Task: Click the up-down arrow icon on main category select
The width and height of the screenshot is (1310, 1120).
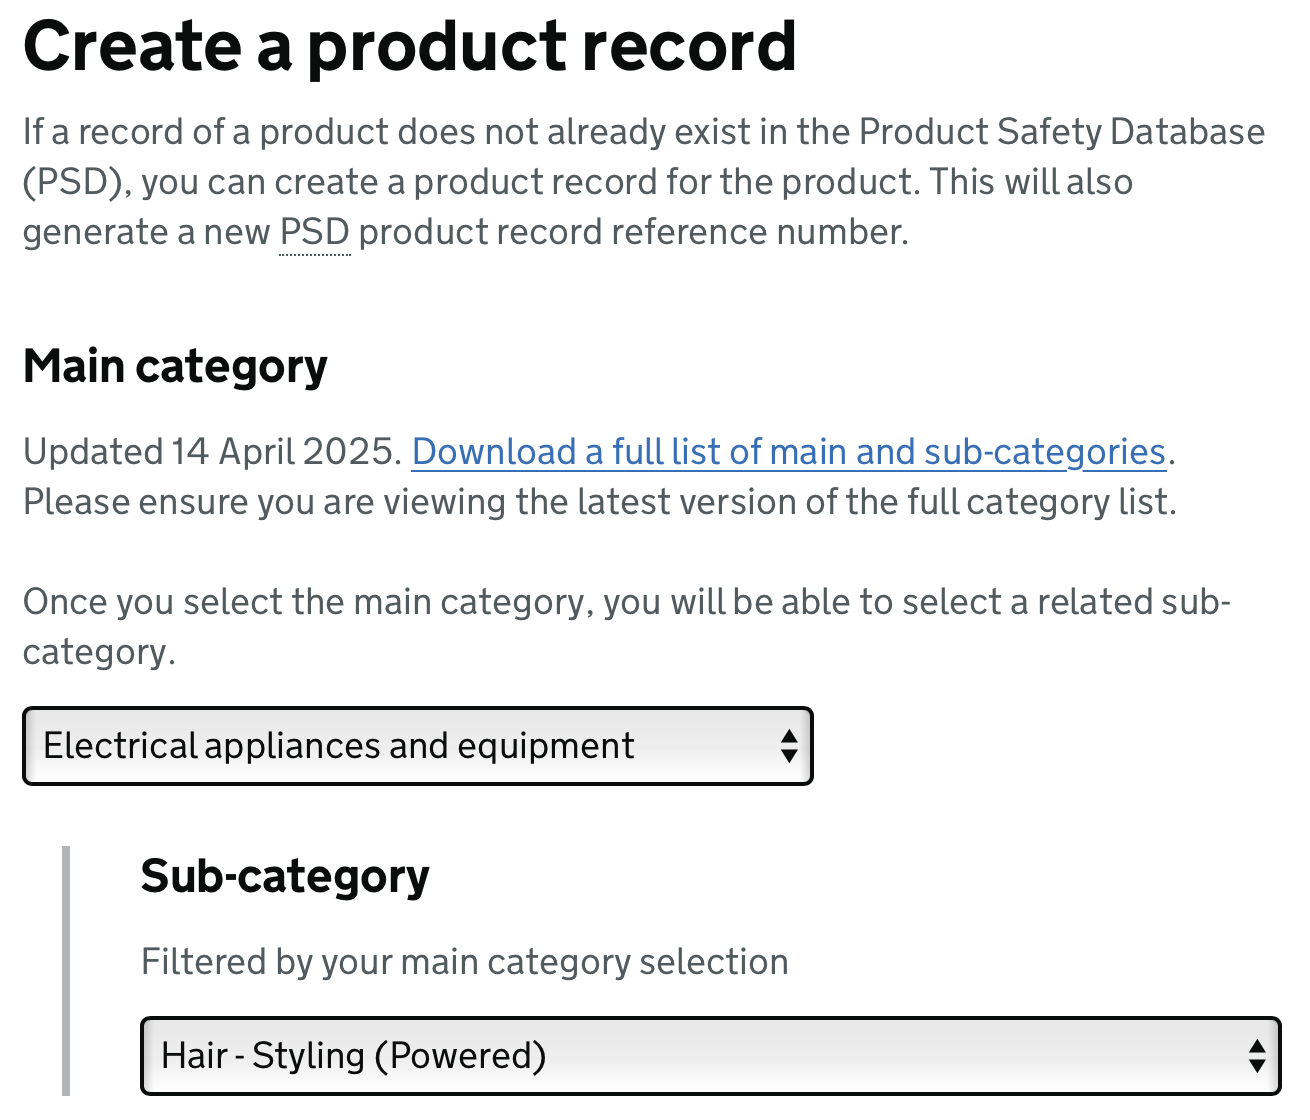Action: pos(787,746)
